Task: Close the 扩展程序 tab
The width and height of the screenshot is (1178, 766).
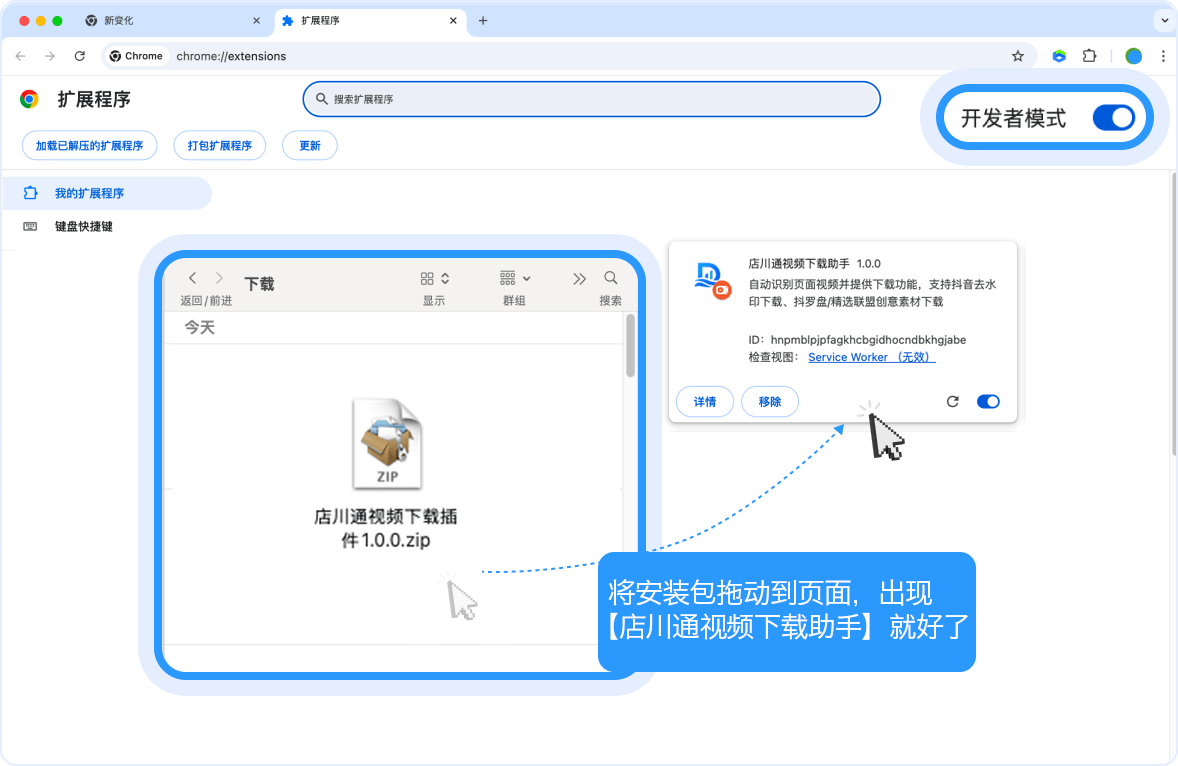Action: tap(453, 21)
